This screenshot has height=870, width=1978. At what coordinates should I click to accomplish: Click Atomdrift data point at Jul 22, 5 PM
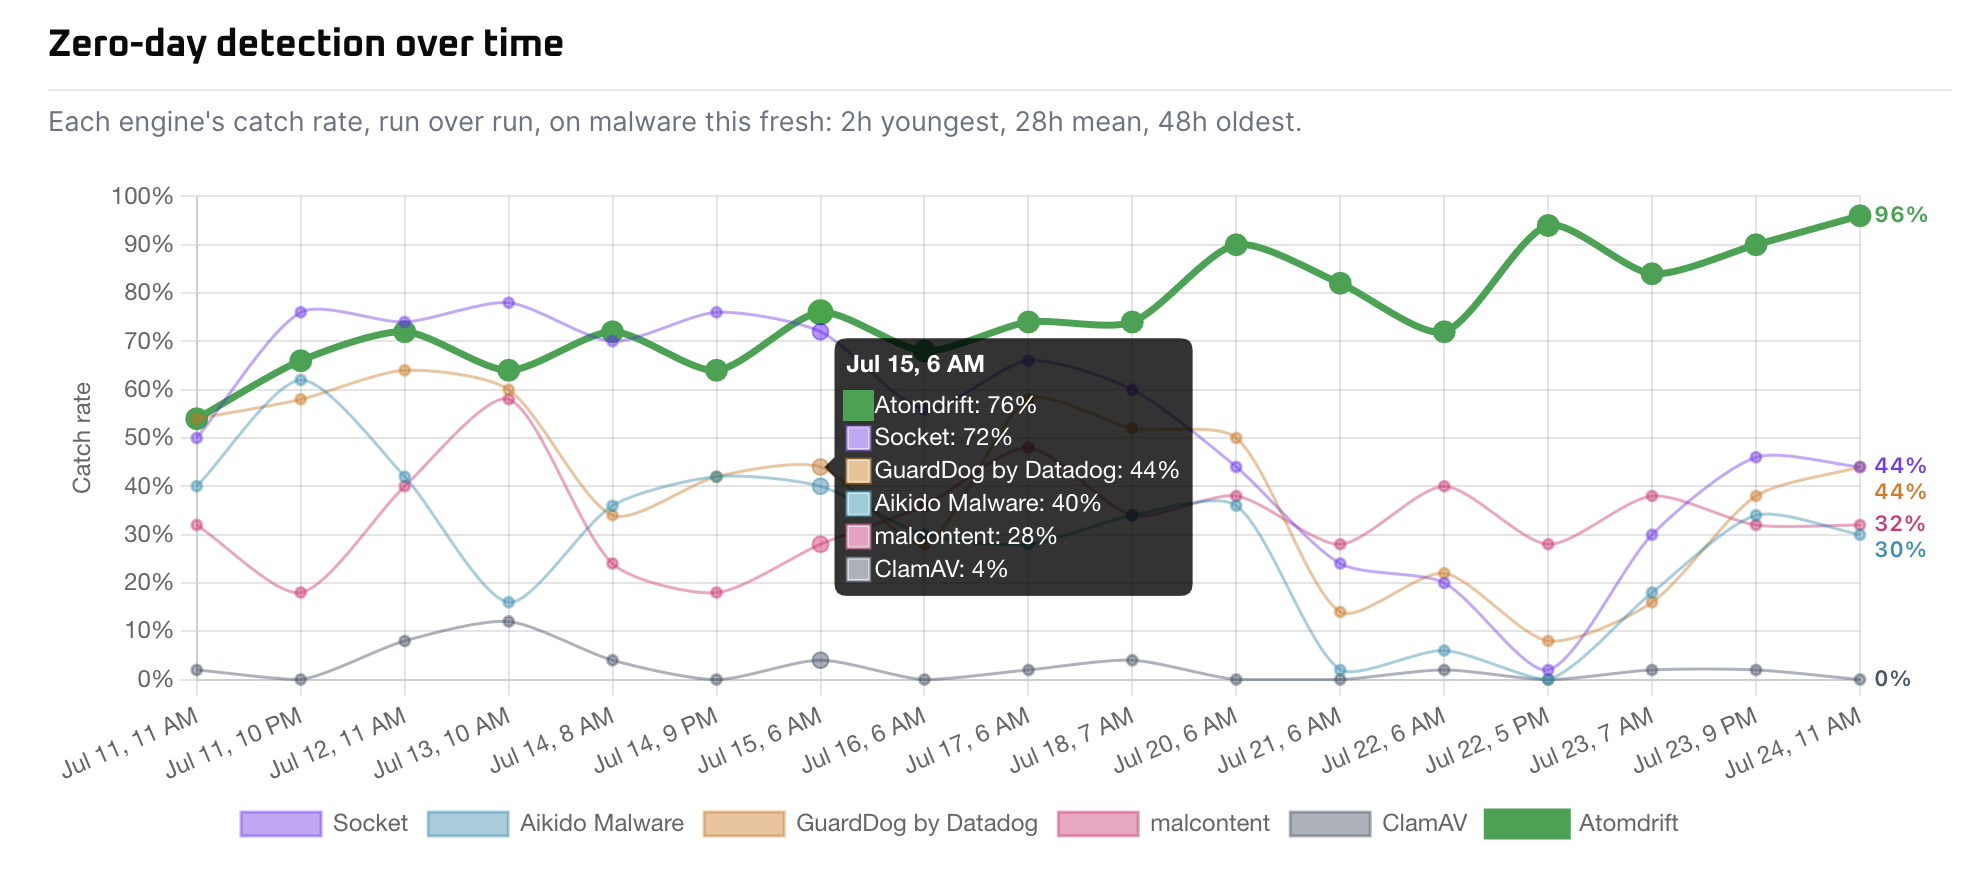tap(1548, 225)
